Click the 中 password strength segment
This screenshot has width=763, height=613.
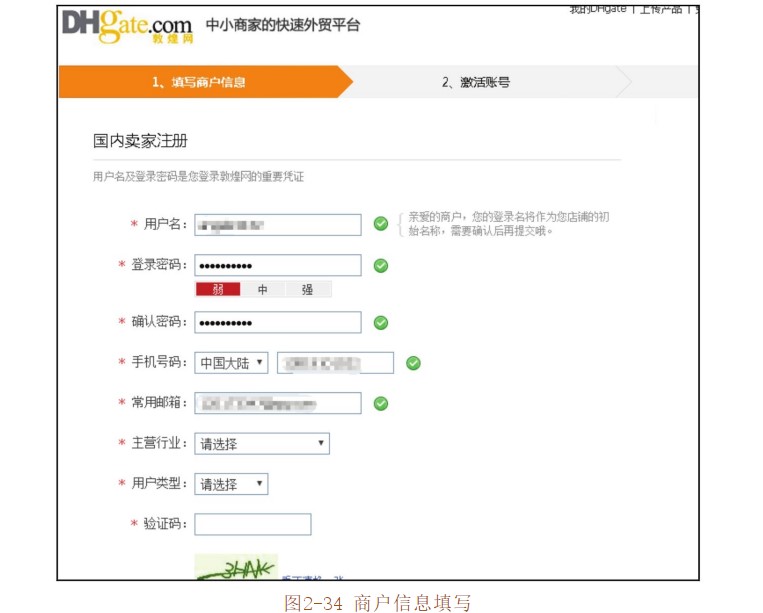pos(263,290)
